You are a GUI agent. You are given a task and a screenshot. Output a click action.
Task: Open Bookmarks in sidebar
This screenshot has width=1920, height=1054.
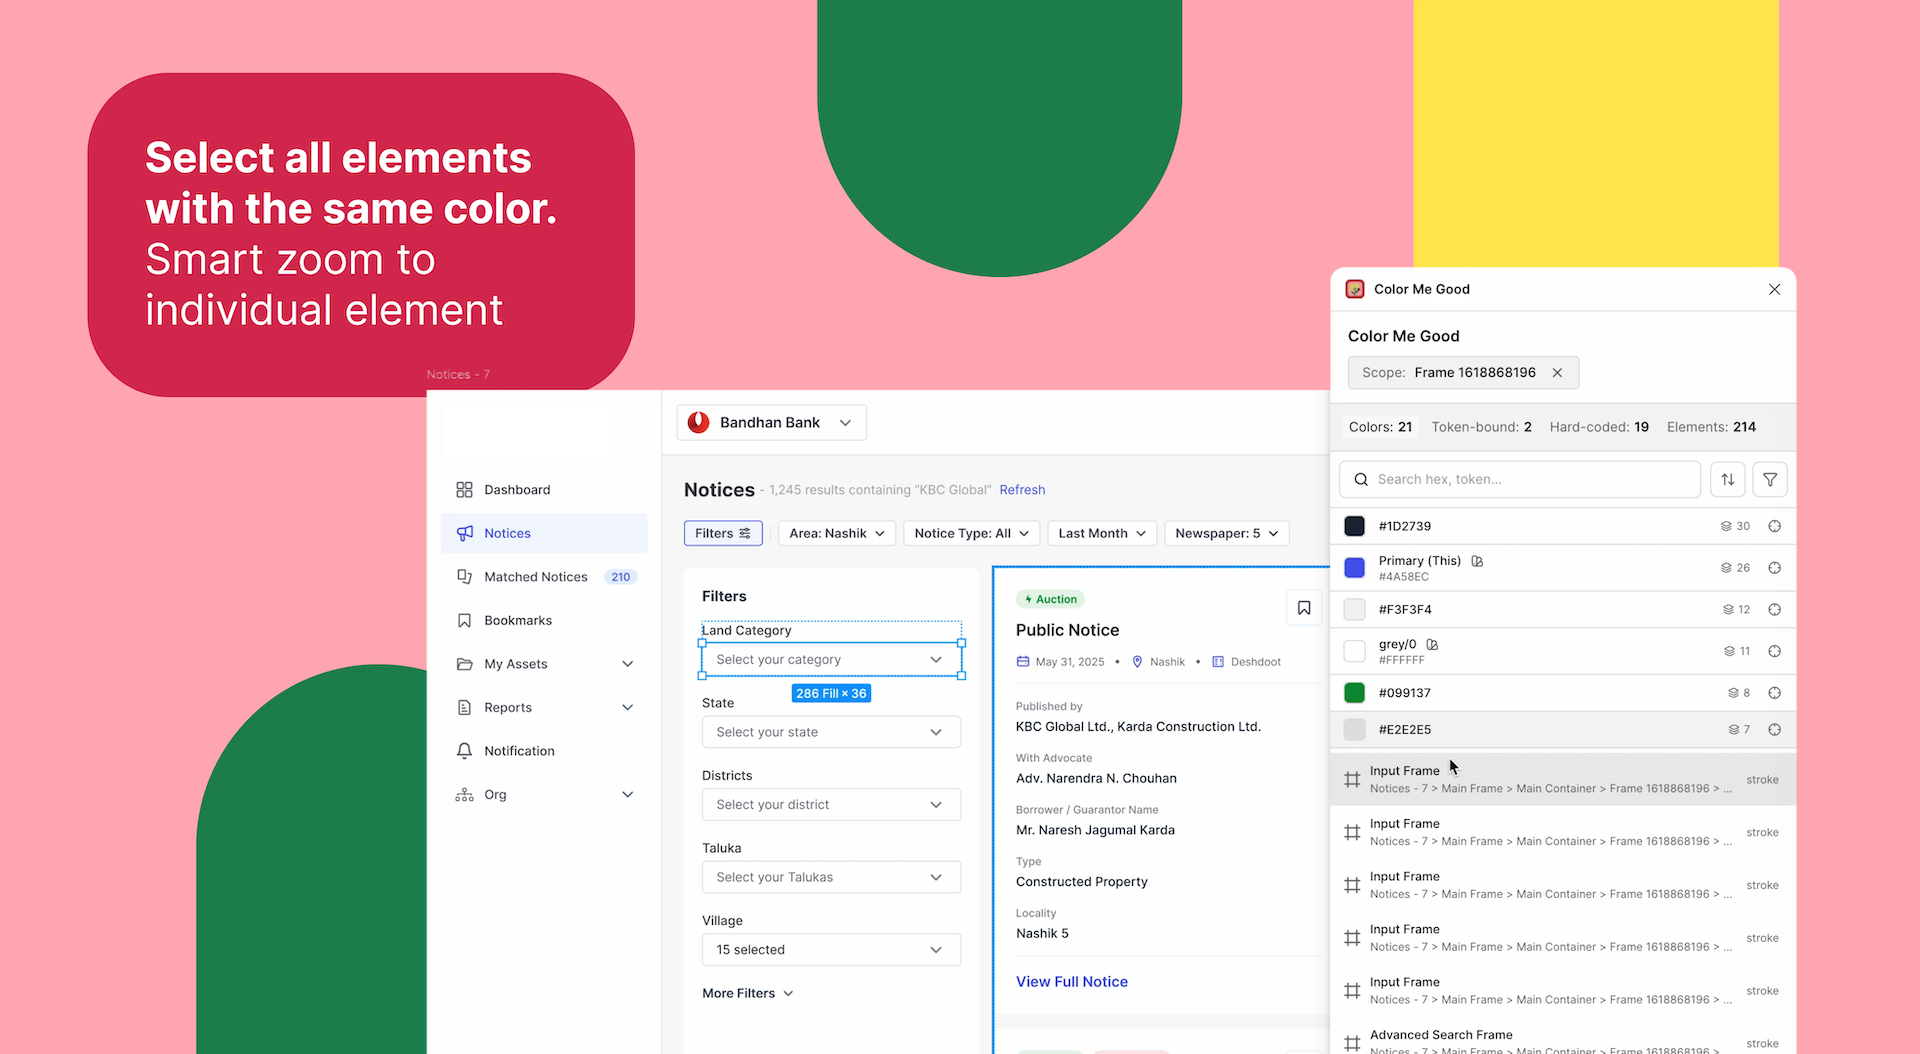[544, 620]
